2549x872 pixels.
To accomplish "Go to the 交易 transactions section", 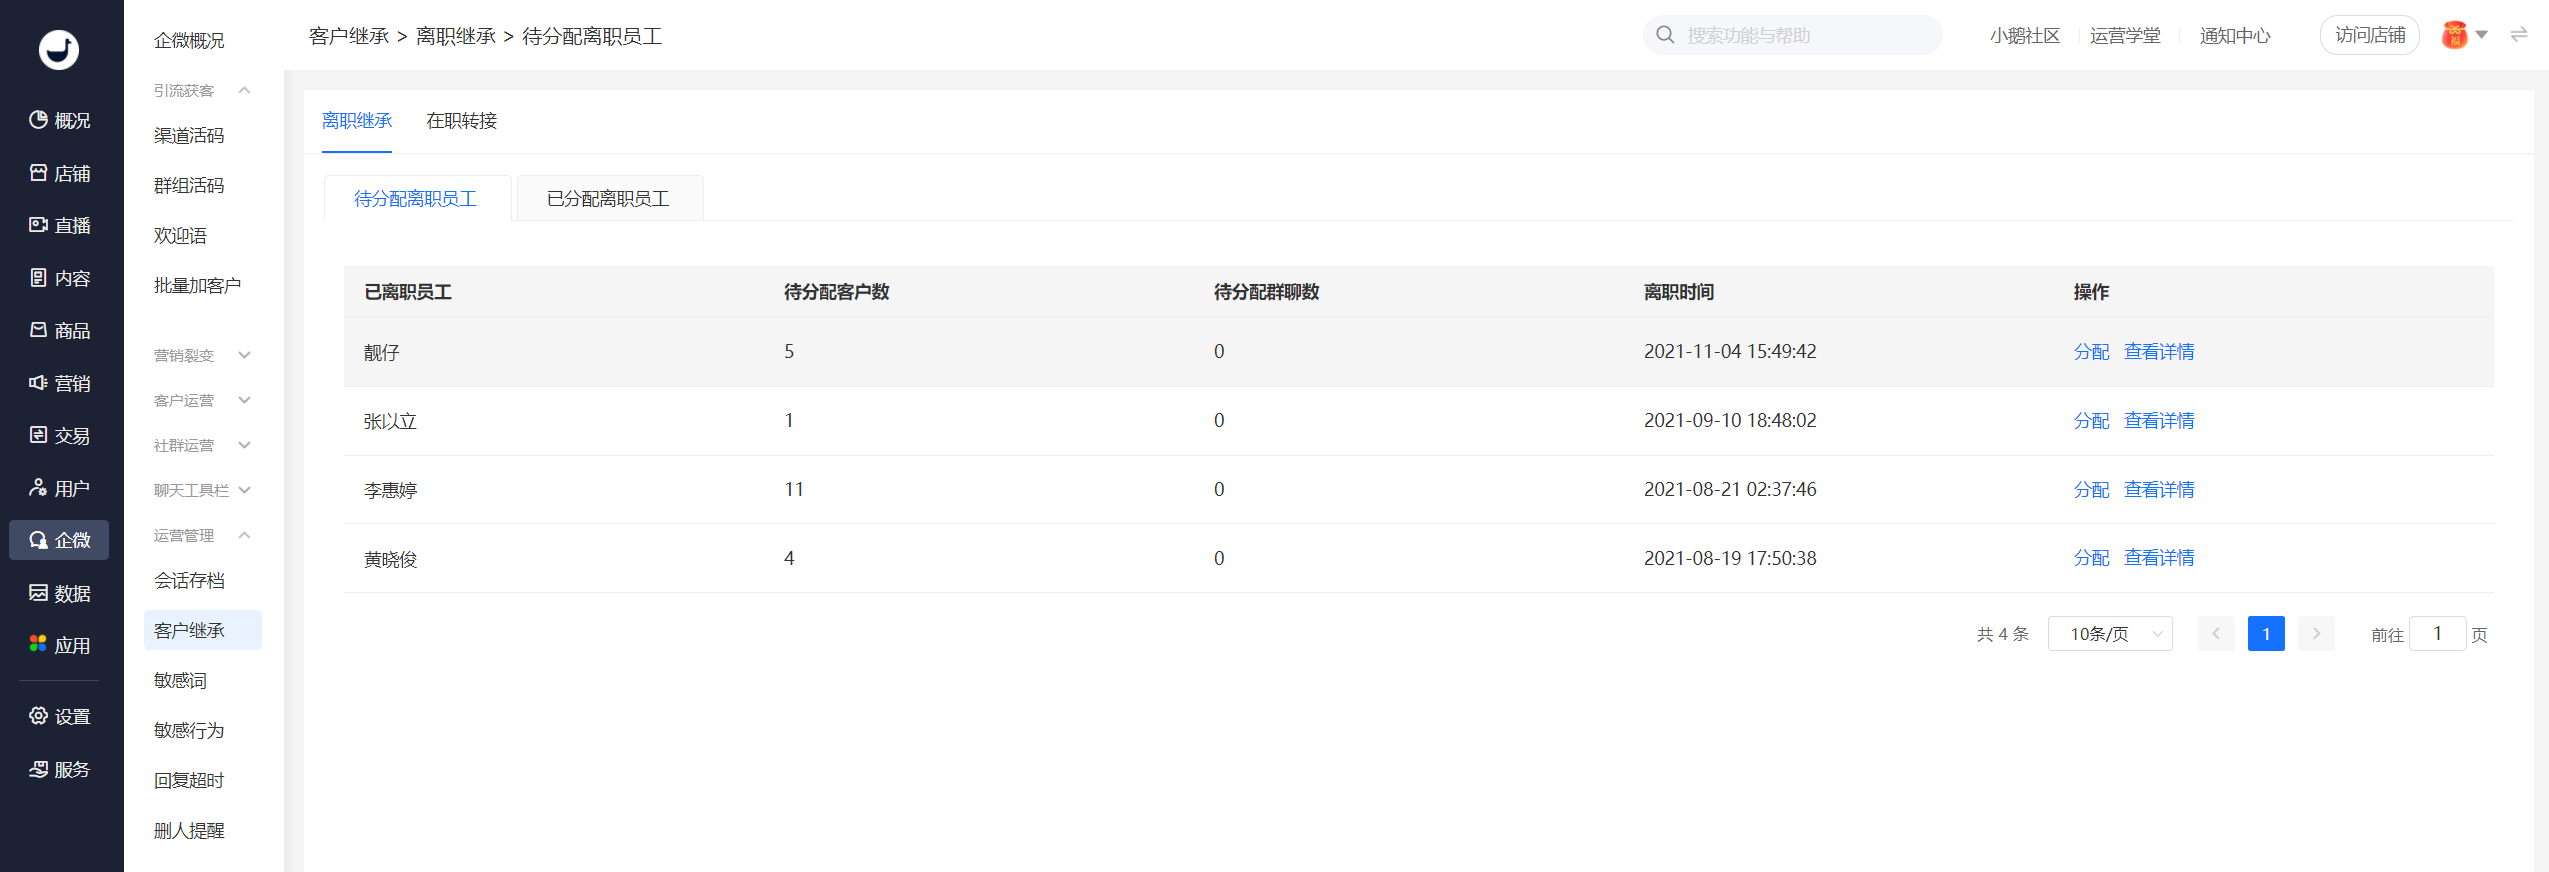I will click(60, 436).
